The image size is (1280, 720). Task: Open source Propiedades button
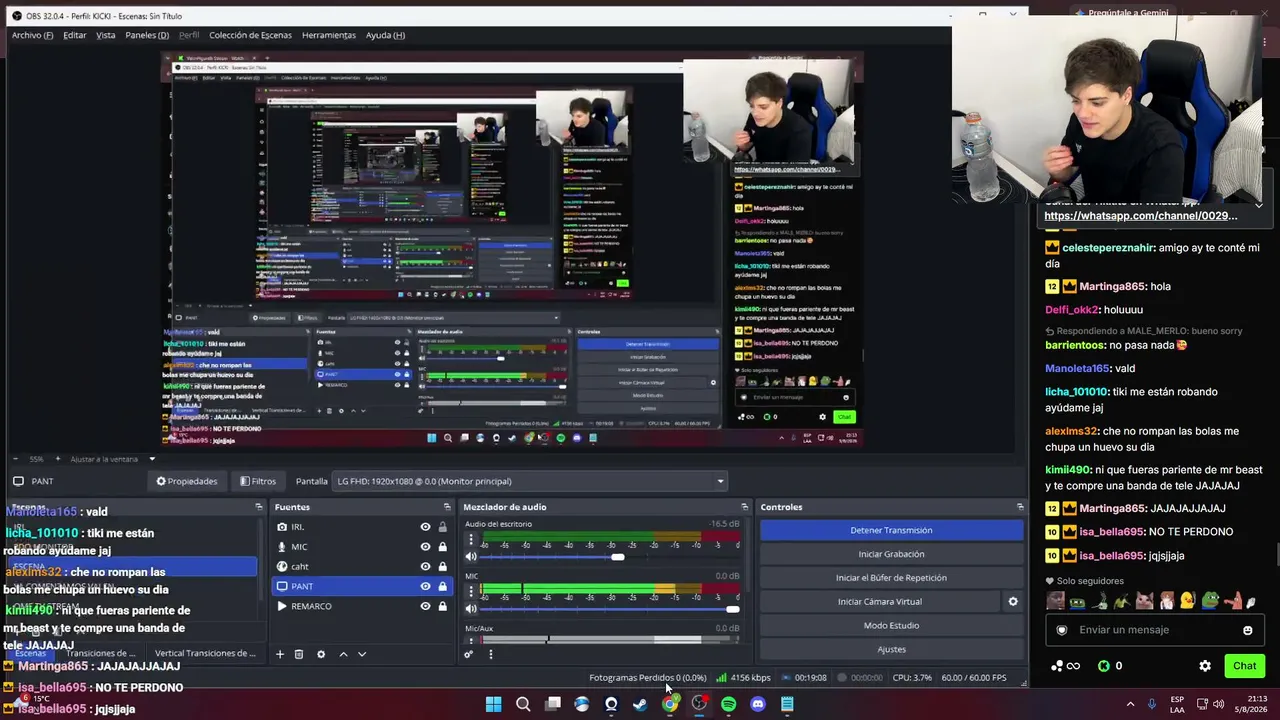click(187, 481)
